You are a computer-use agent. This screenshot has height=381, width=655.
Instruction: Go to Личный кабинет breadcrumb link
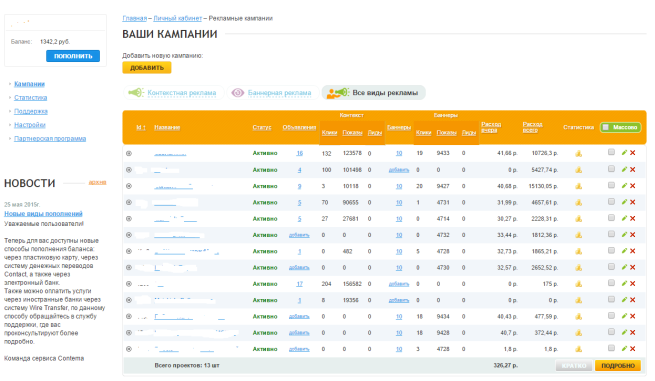[178, 18]
